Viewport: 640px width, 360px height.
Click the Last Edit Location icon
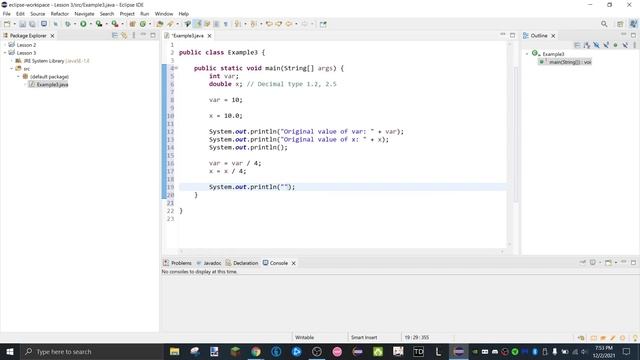click(x=269, y=24)
